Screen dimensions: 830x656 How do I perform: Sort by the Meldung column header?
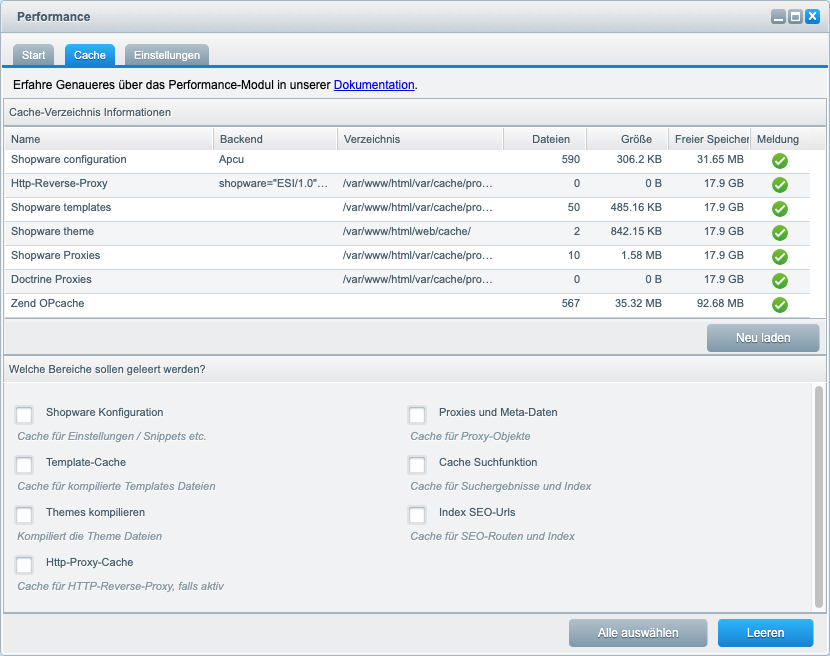pyautogui.click(x=780, y=139)
